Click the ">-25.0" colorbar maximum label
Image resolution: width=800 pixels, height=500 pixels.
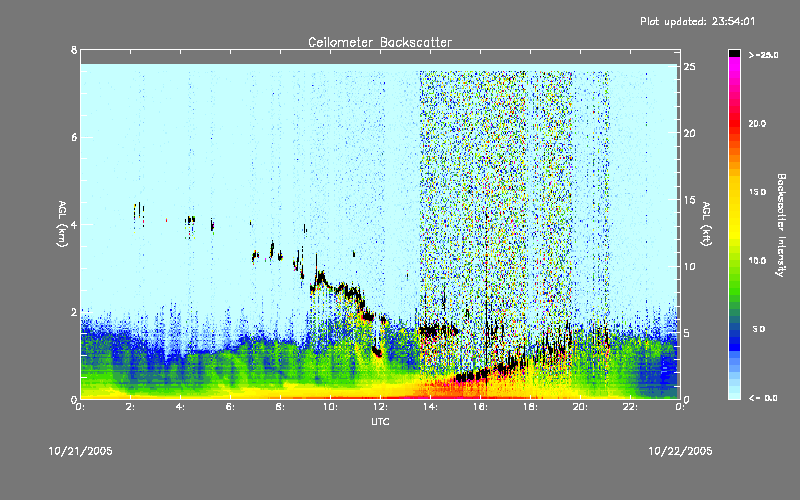point(763,55)
